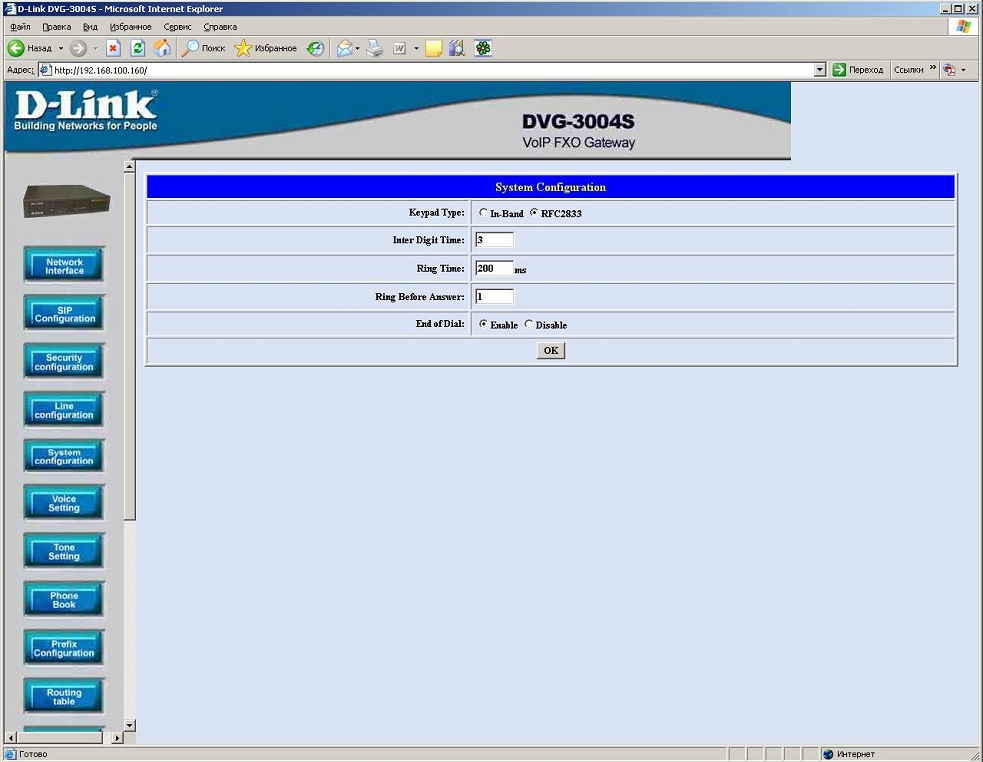
Task: Select In-Band keypad type
Action: 483,213
